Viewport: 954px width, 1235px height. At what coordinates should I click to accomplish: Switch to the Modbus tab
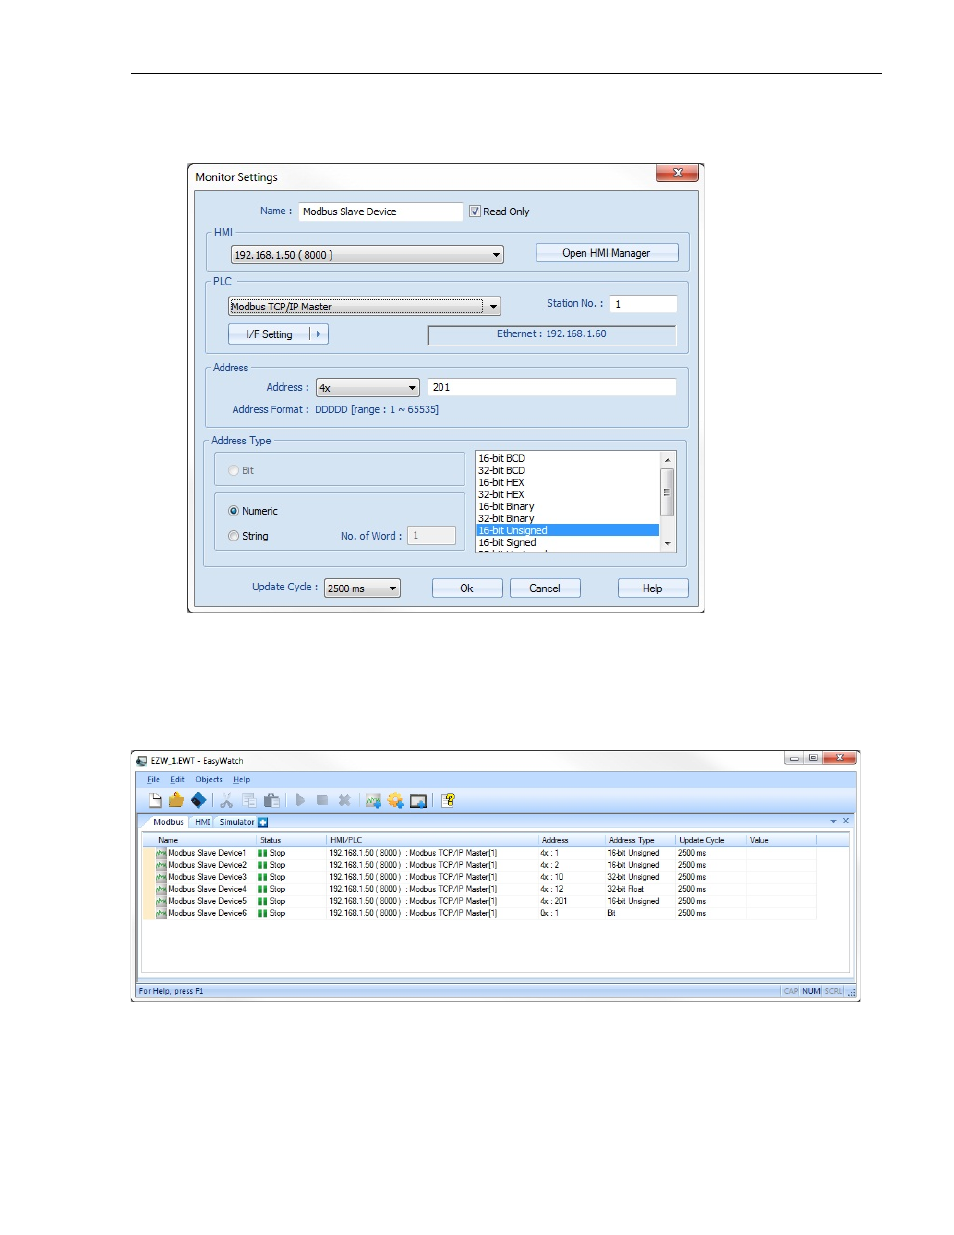(x=168, y=822)
